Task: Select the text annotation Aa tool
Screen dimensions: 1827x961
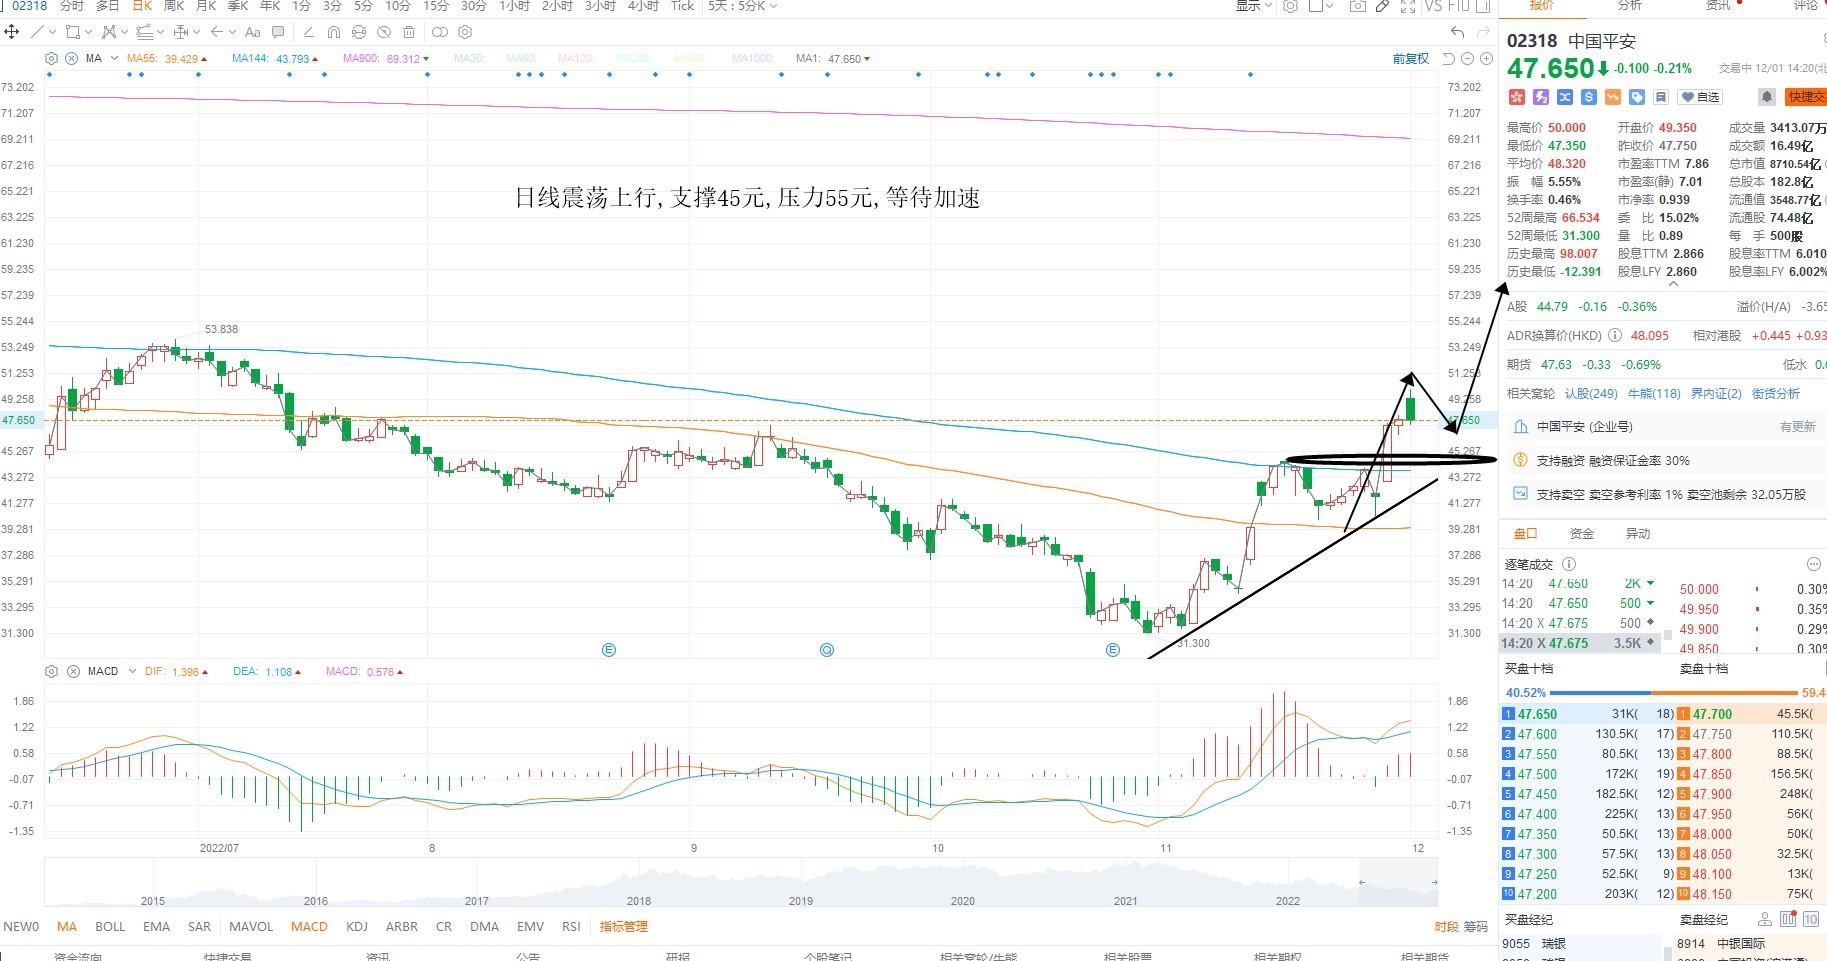Action: [252, 32]
